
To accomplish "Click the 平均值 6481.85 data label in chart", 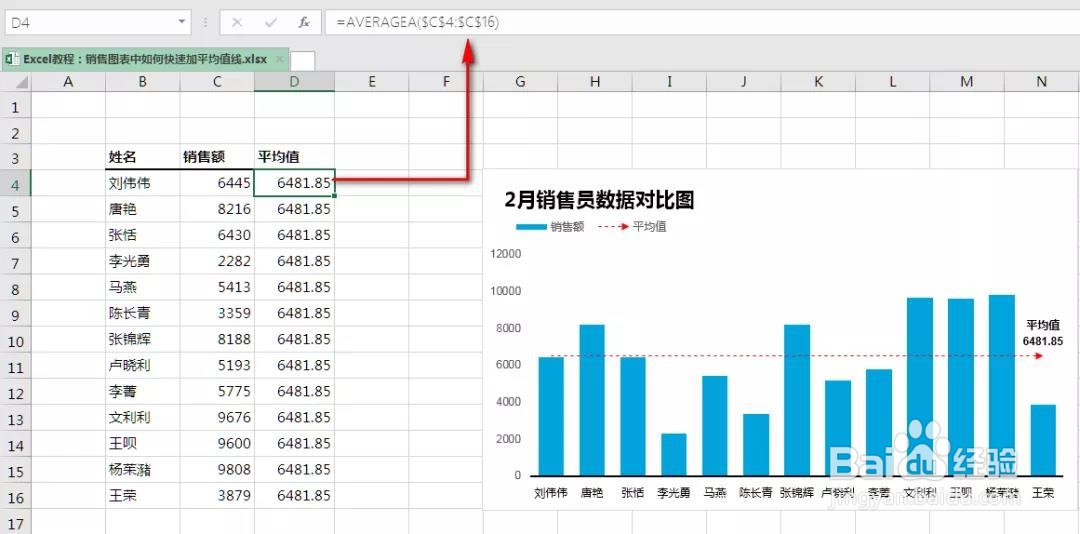I will pyautogui.click(x=1042, y=333).
